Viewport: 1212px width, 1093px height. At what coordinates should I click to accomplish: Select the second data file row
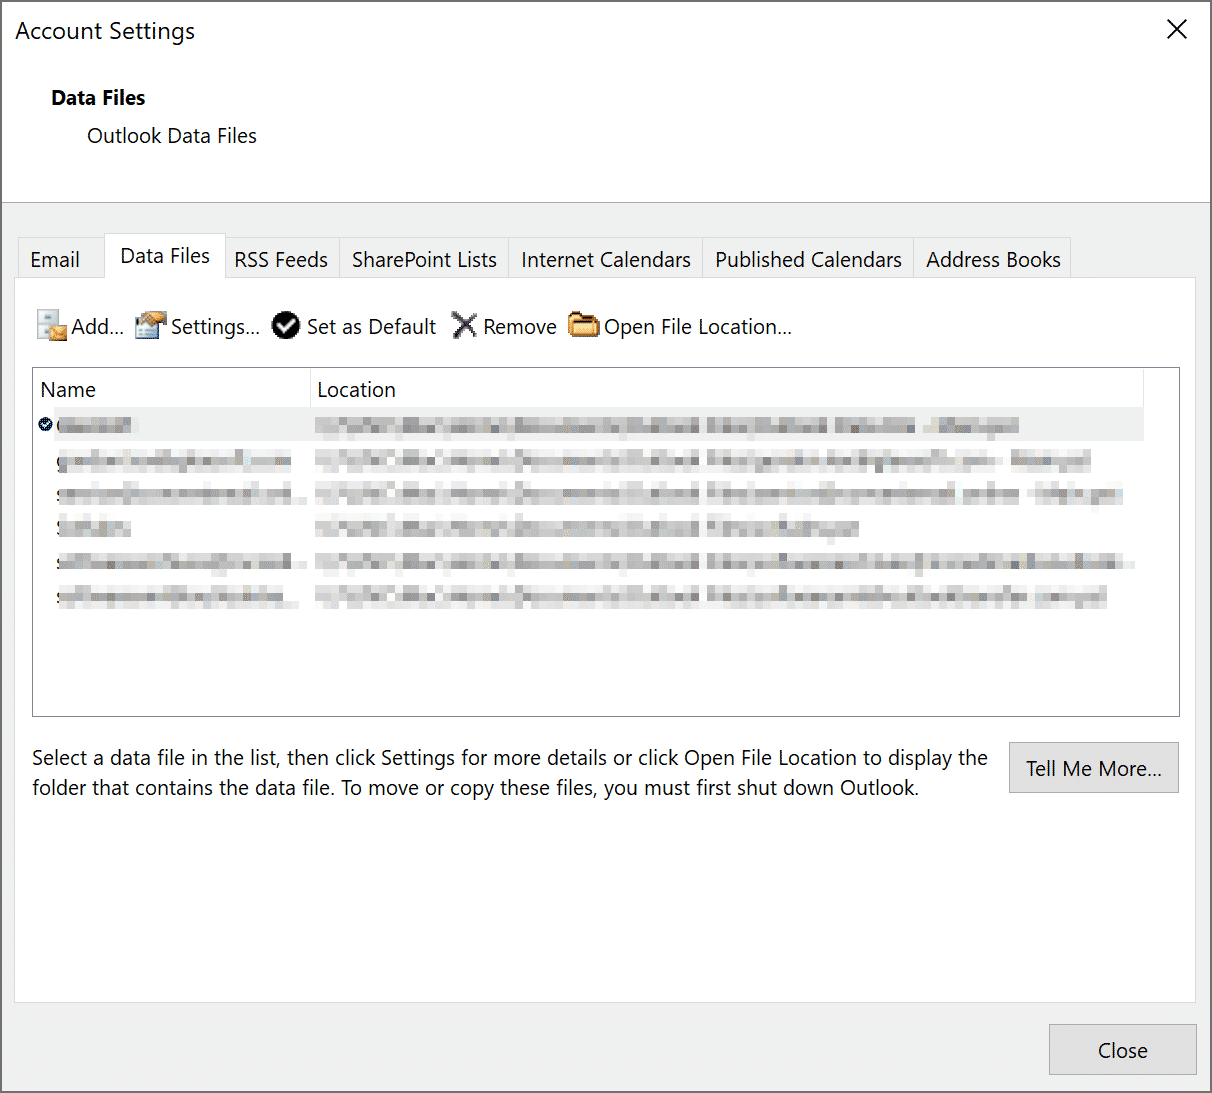(589, 459)
